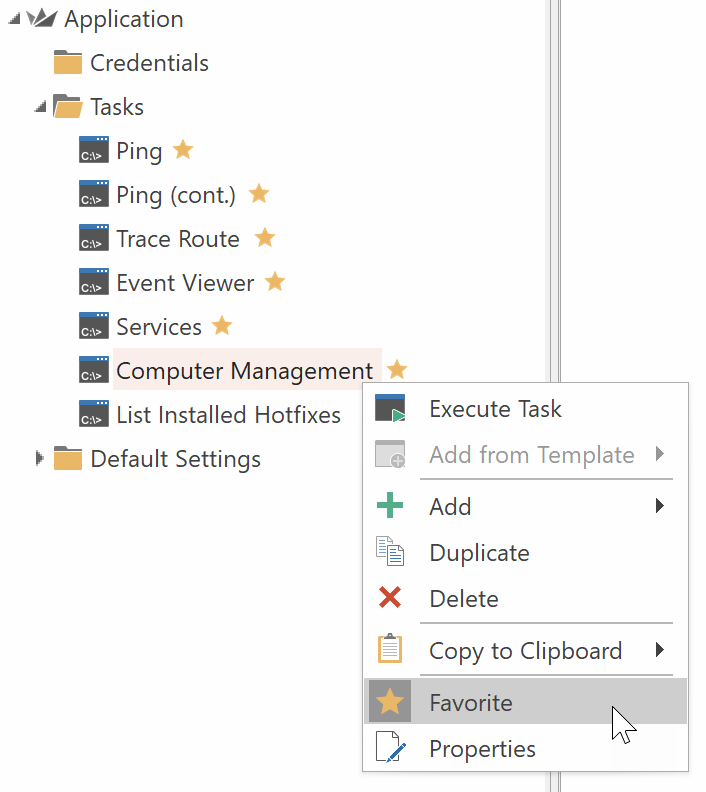The image size is (706, 792).
Task: Collapse the Tasks folder arrow
Action: (40, 107)
